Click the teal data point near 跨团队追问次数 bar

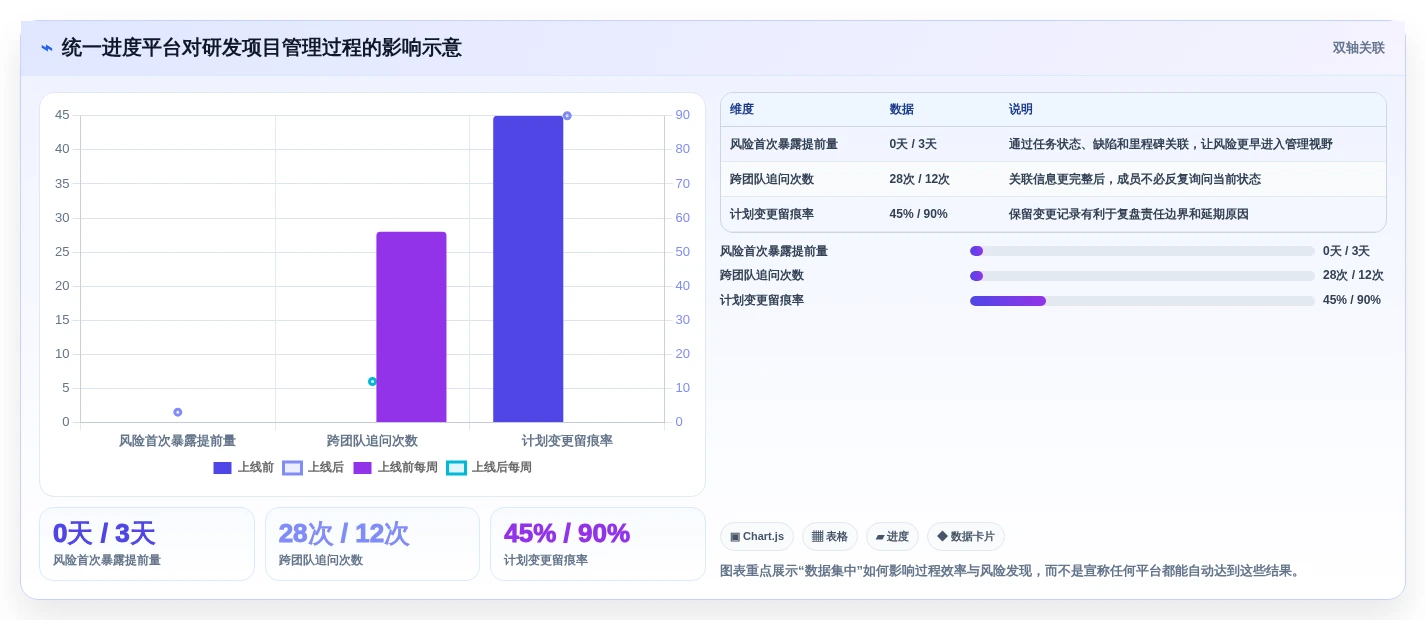point(372,381)
